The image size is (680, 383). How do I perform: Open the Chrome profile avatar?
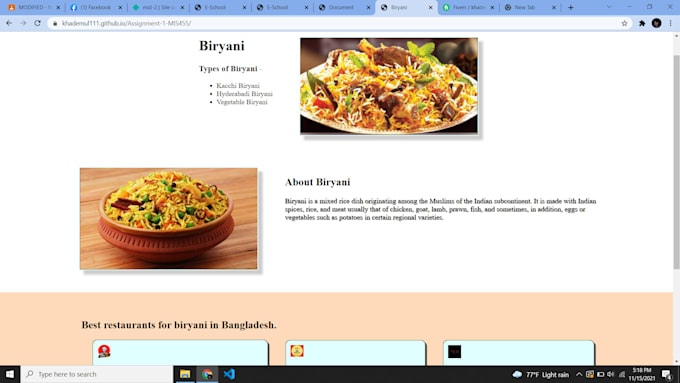point(656,23)
